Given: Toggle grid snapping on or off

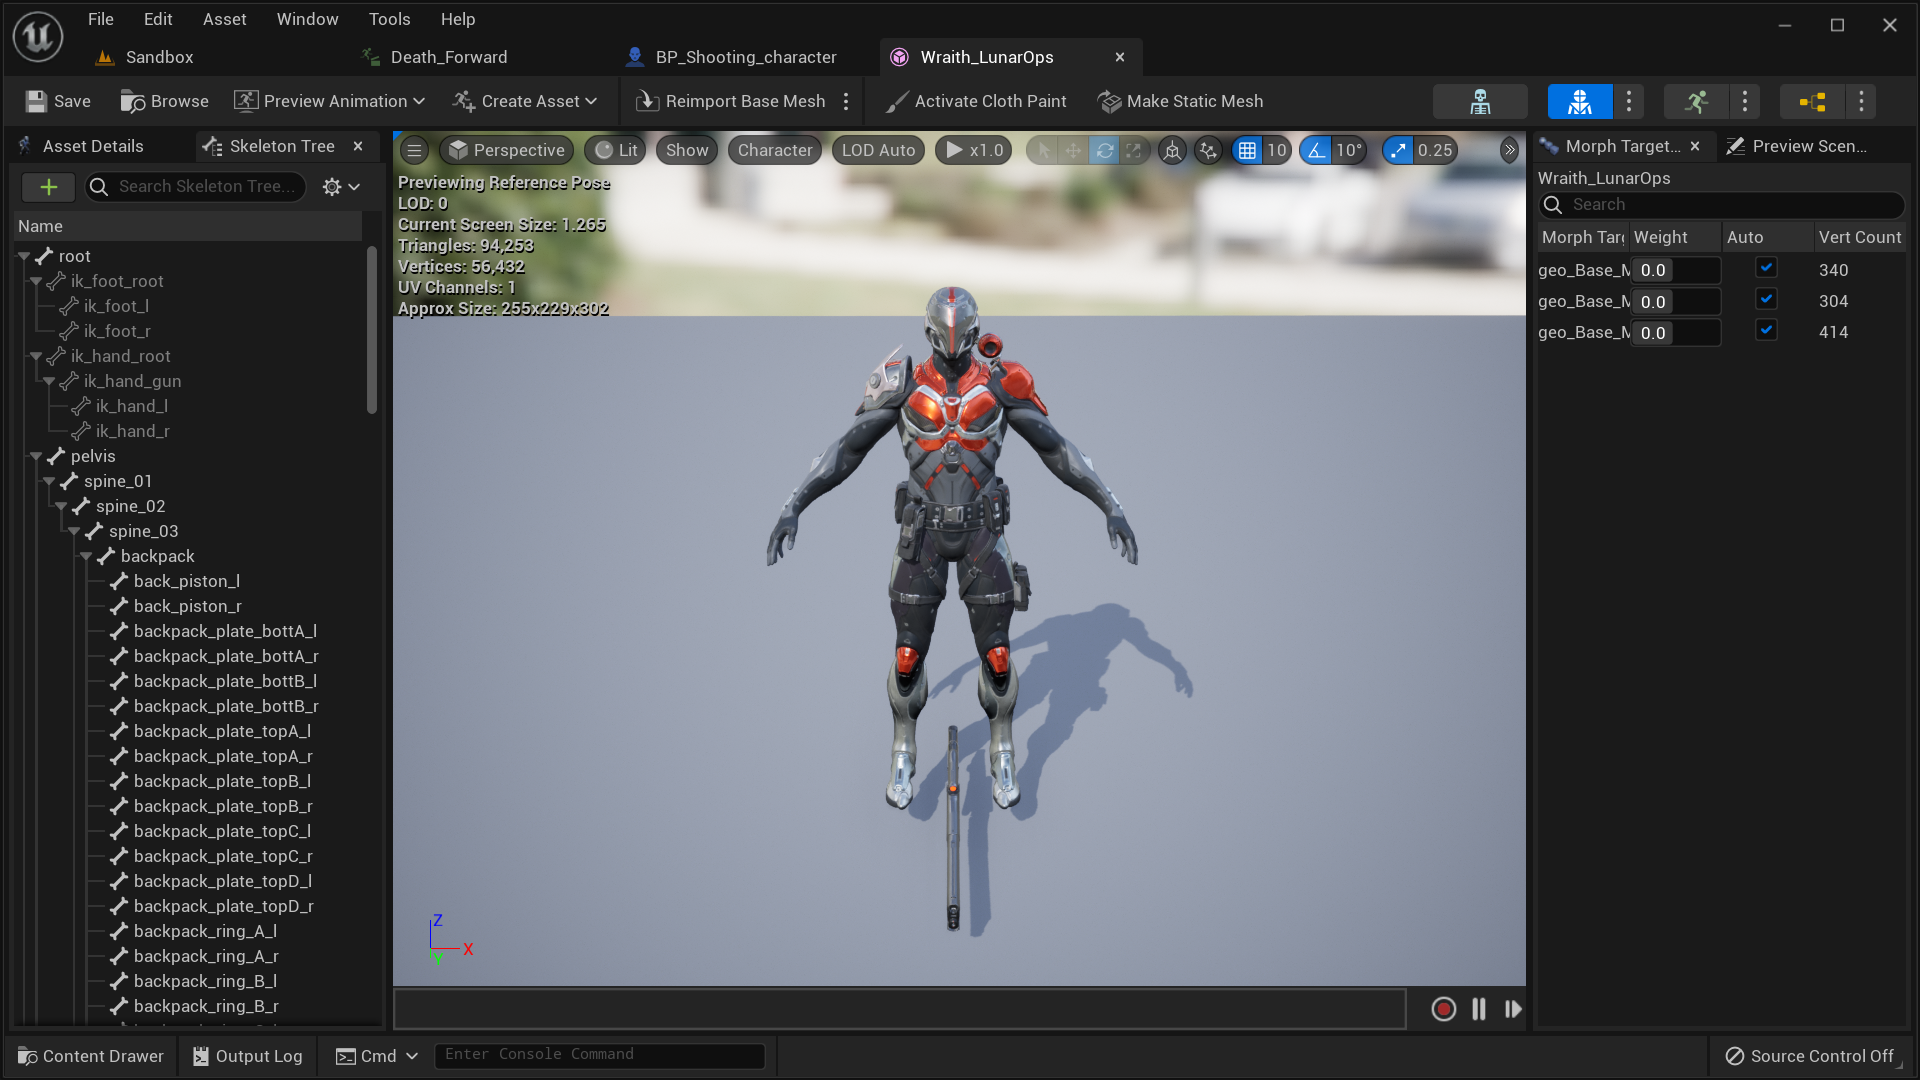Looking at the screenshot, I should [1246, 150].
